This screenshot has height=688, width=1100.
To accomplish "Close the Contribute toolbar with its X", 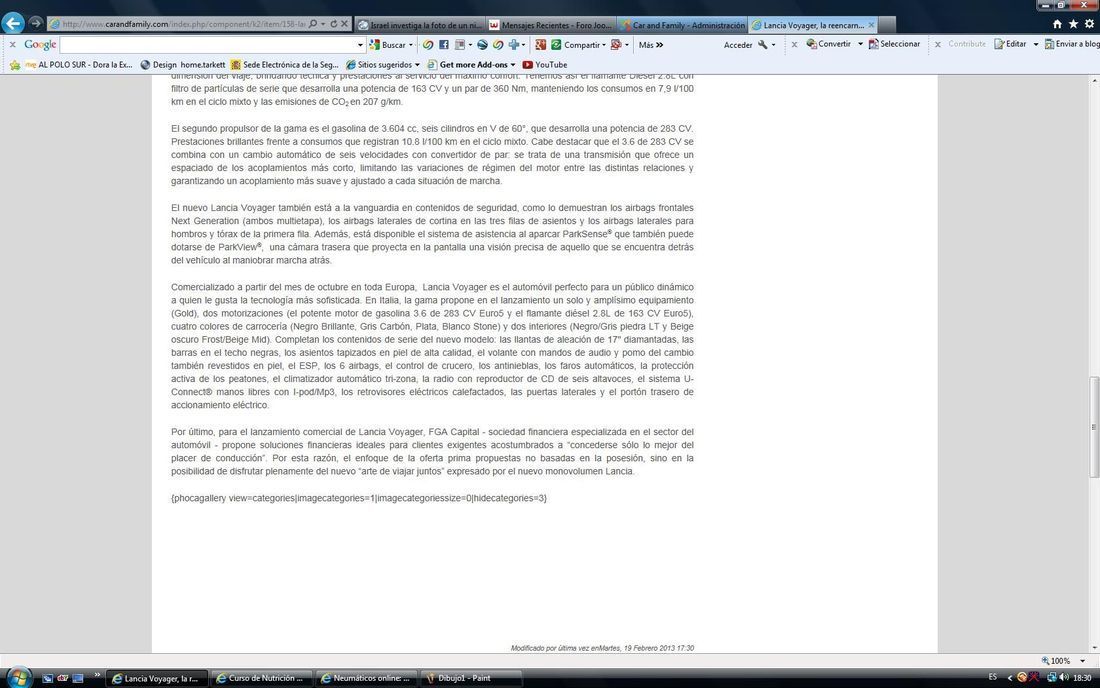I will 938,44.
